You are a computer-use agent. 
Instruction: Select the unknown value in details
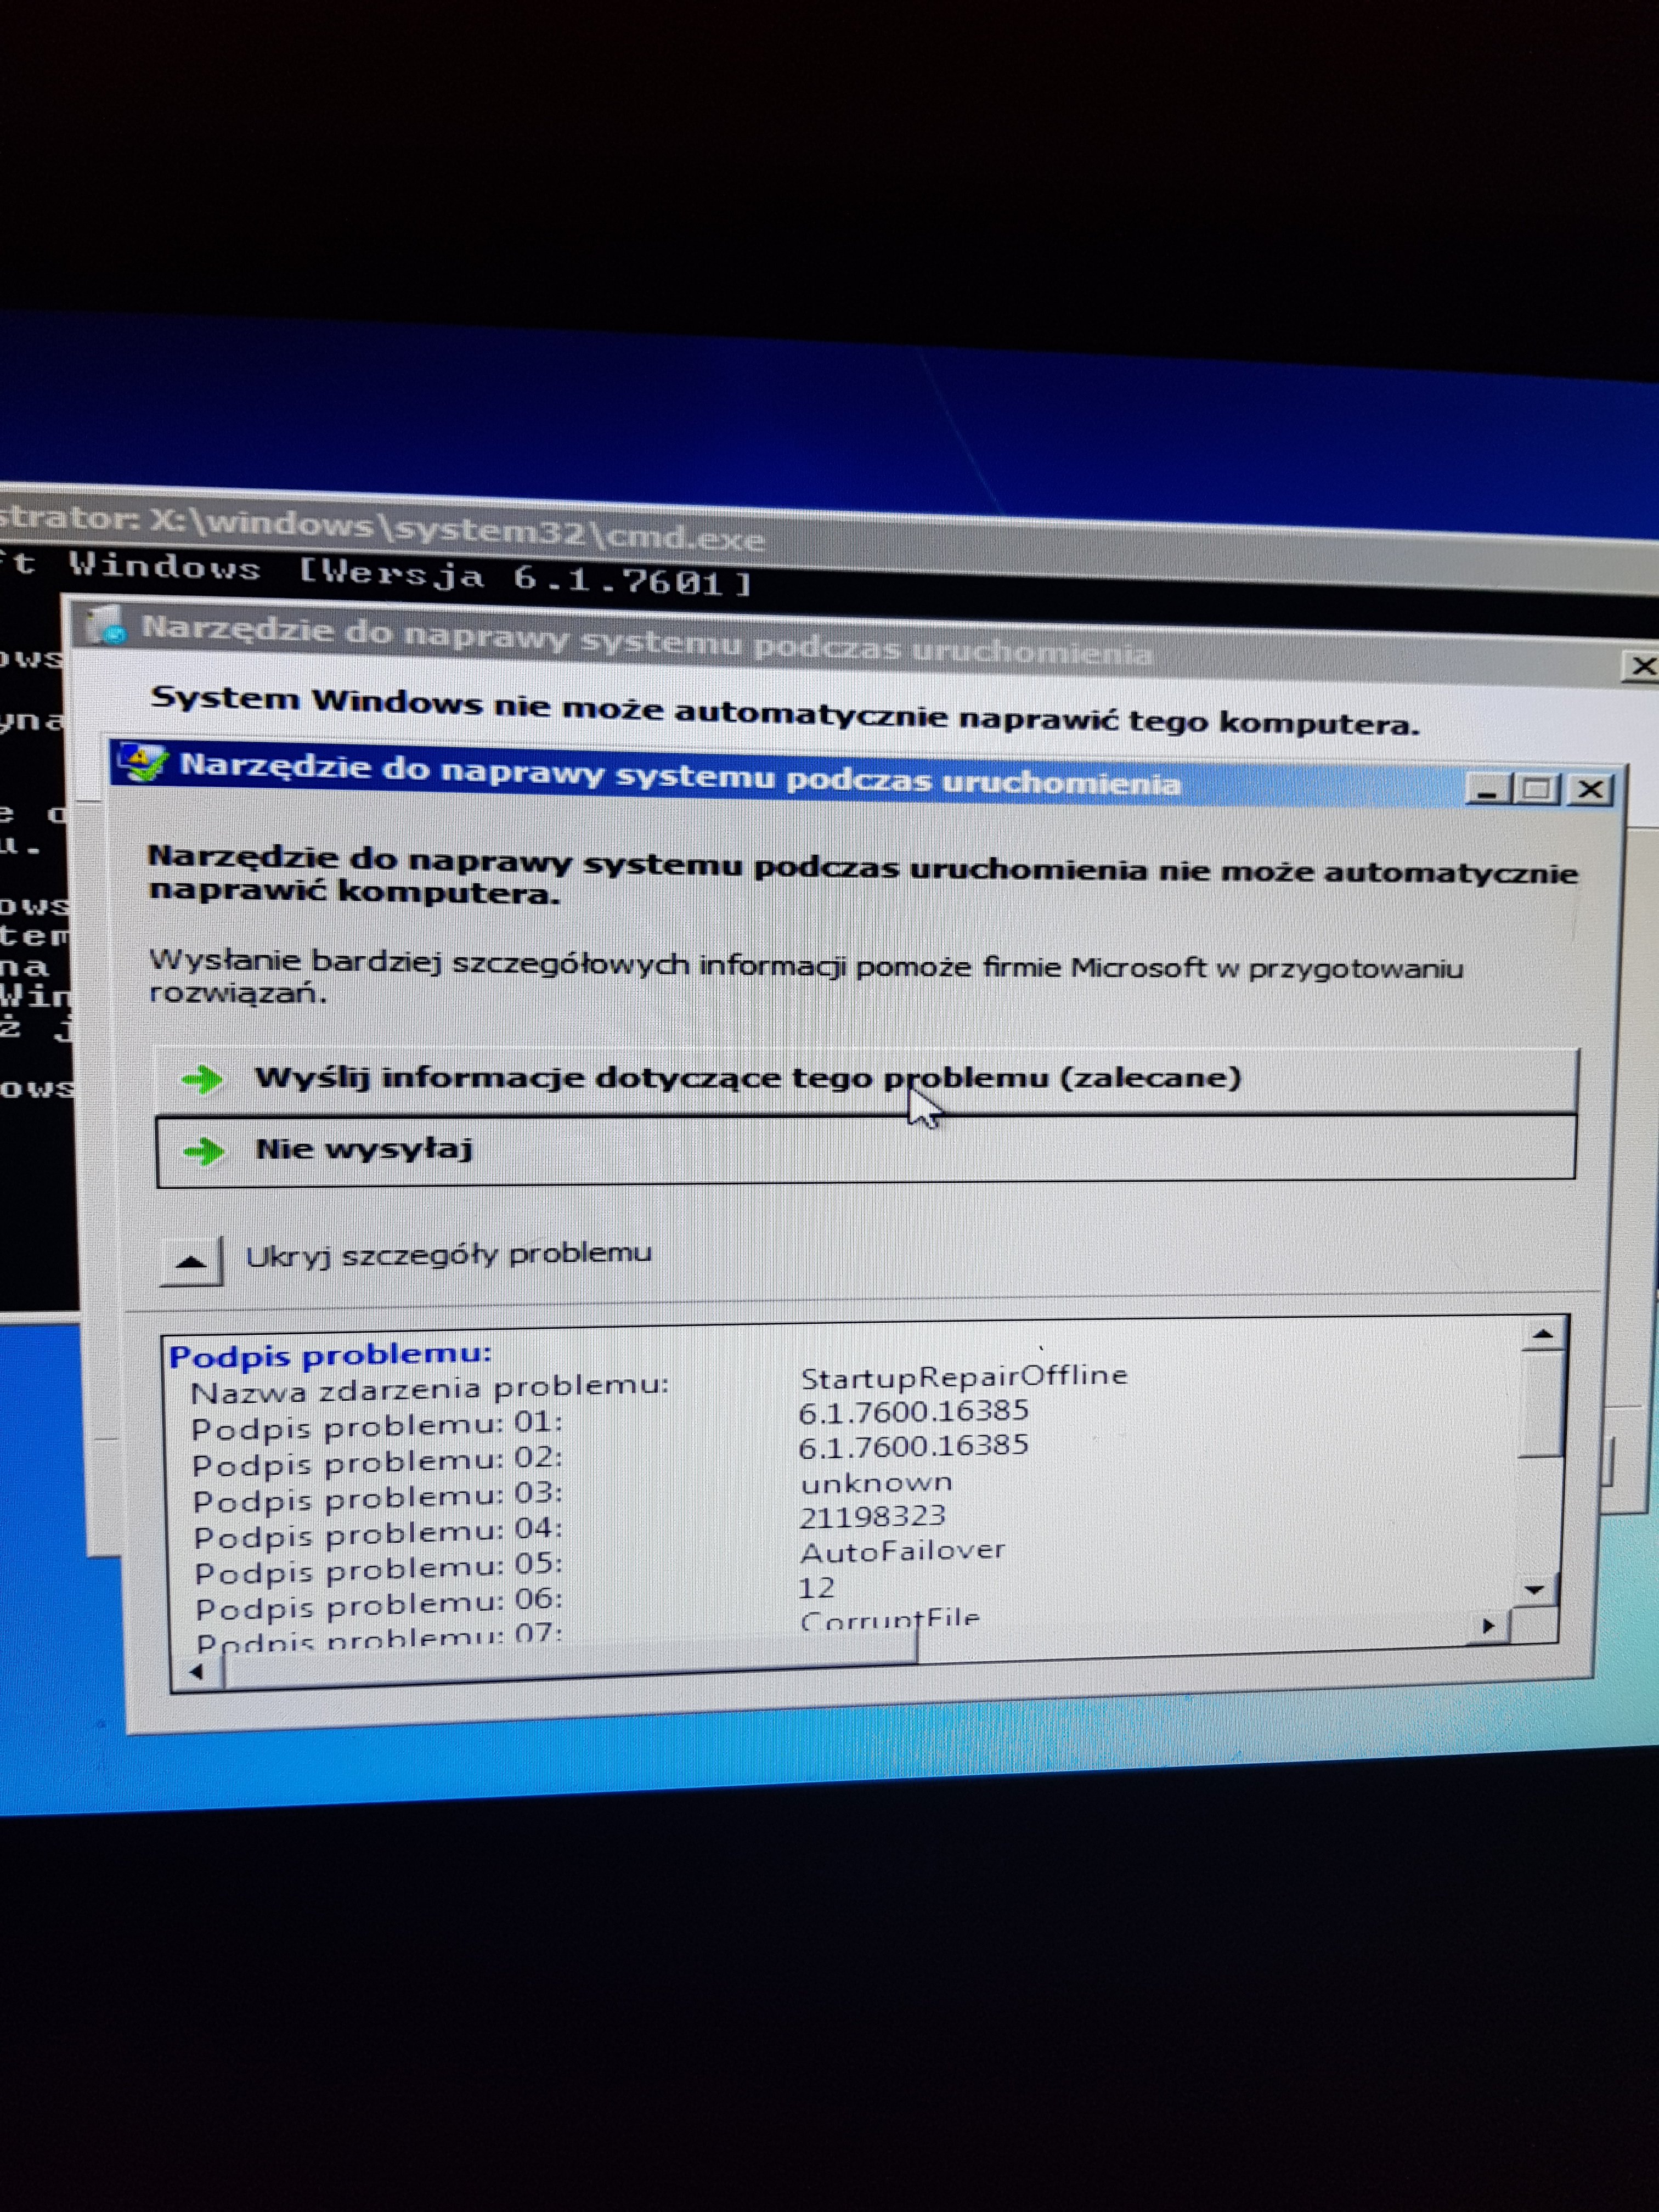coord(876,1482)
